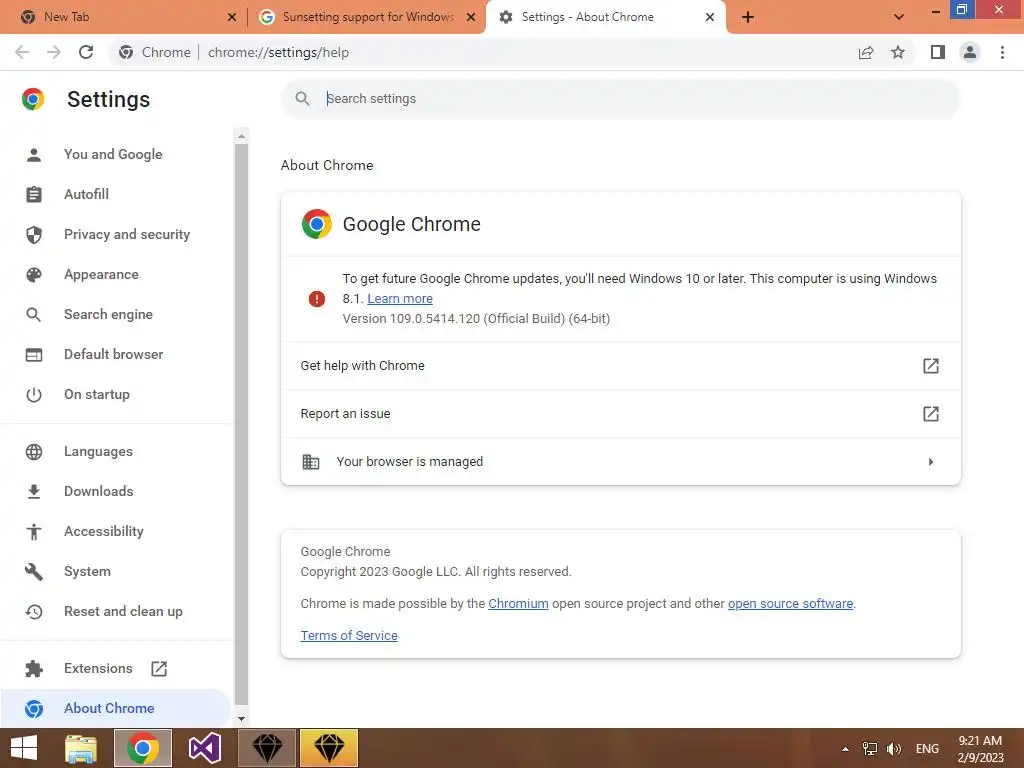Switch to Sunsetting support for Windows tab
Image resolution: width=1024 pixels, height=768 pixels.
click(x=368, y=17)
